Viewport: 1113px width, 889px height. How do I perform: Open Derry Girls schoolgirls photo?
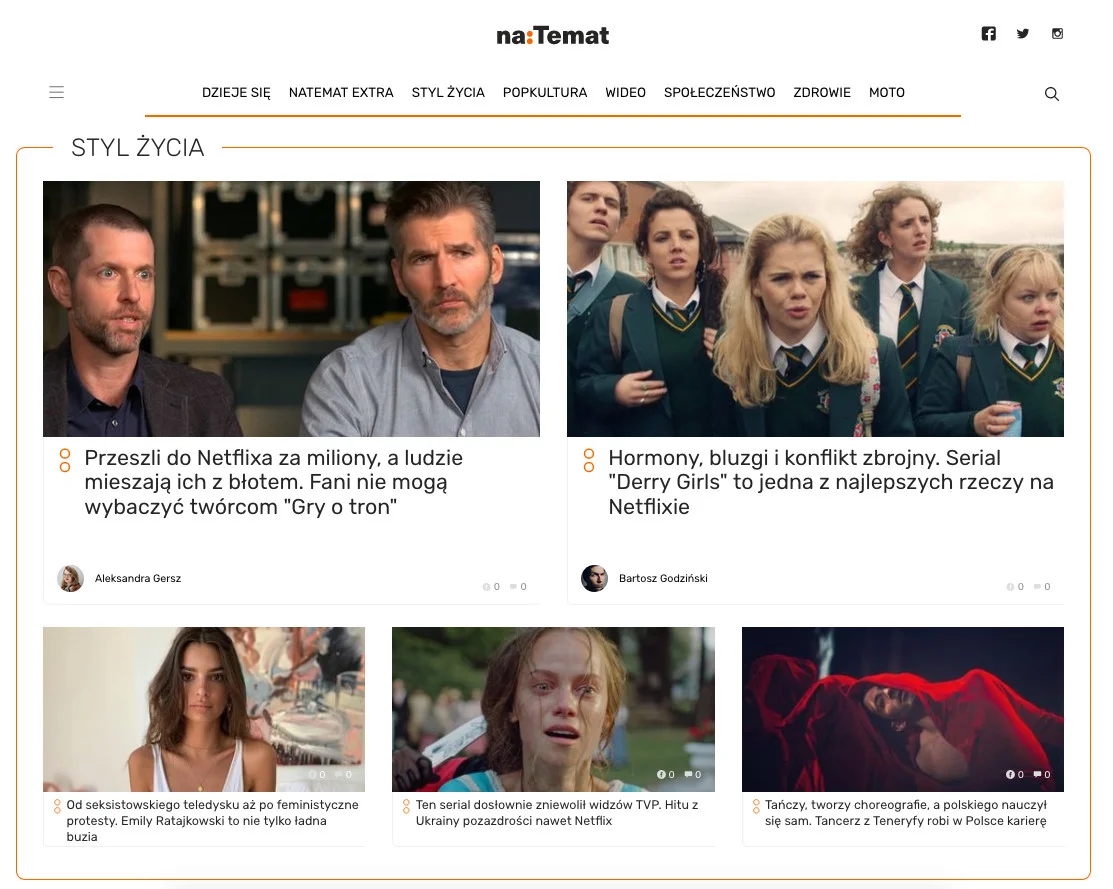[x=815, y=309]
